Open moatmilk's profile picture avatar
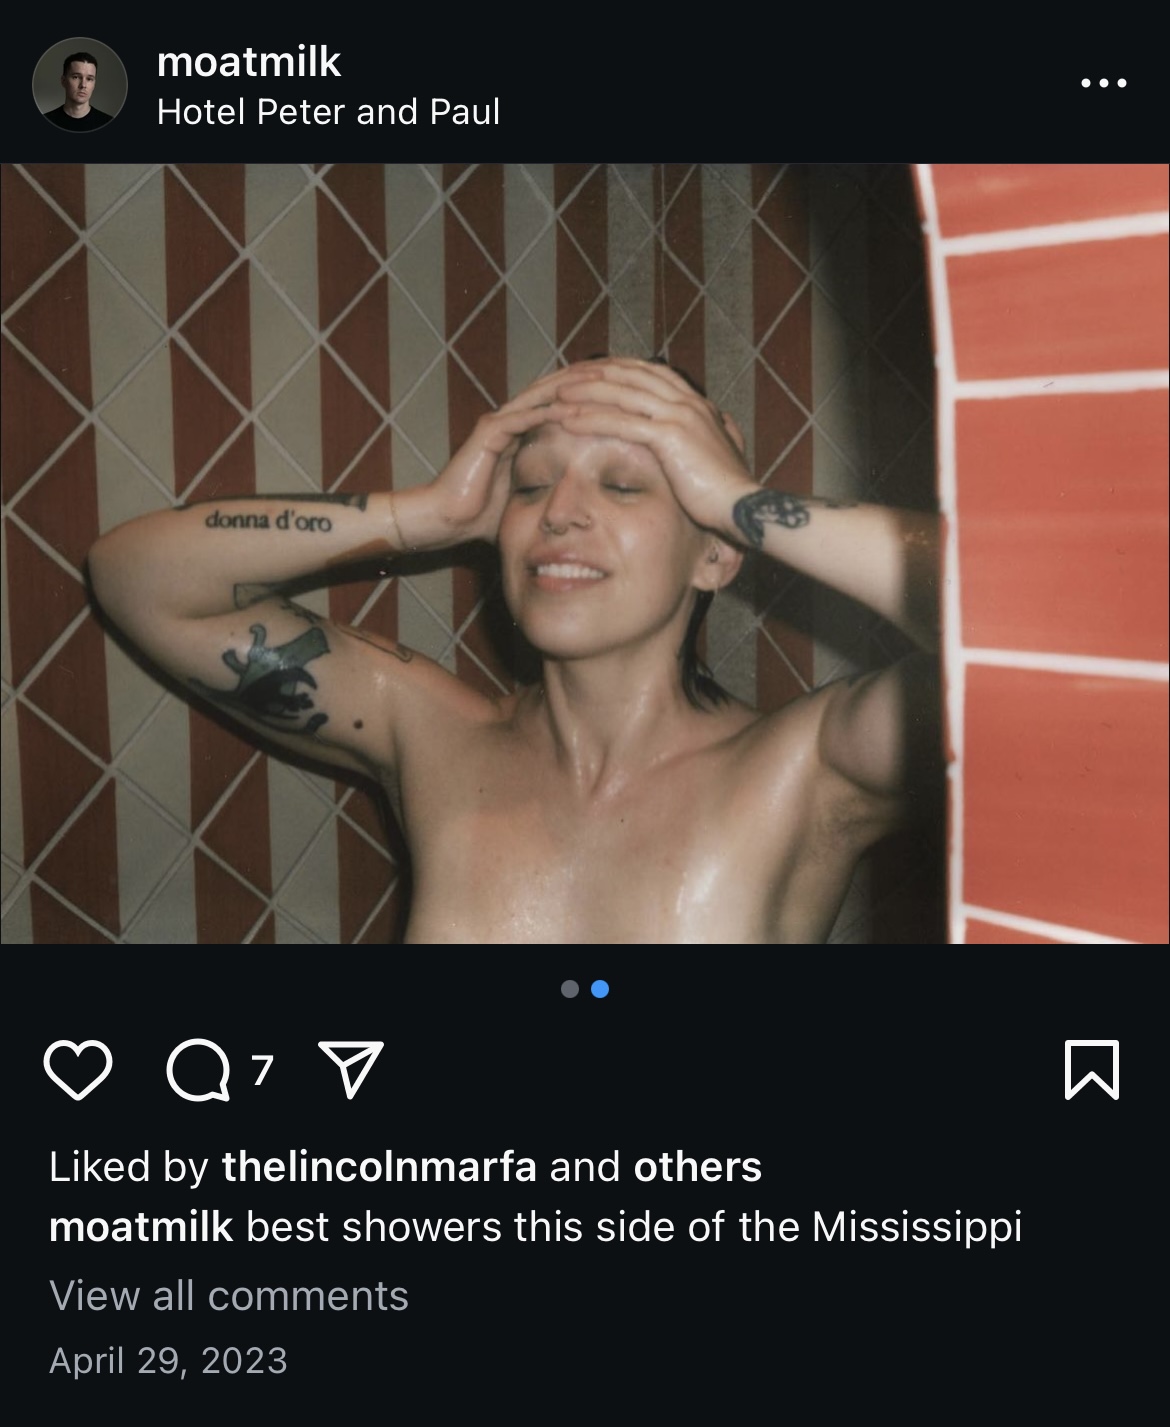1170x1427 pixels. pyautogui.click(x=80, y=85)
